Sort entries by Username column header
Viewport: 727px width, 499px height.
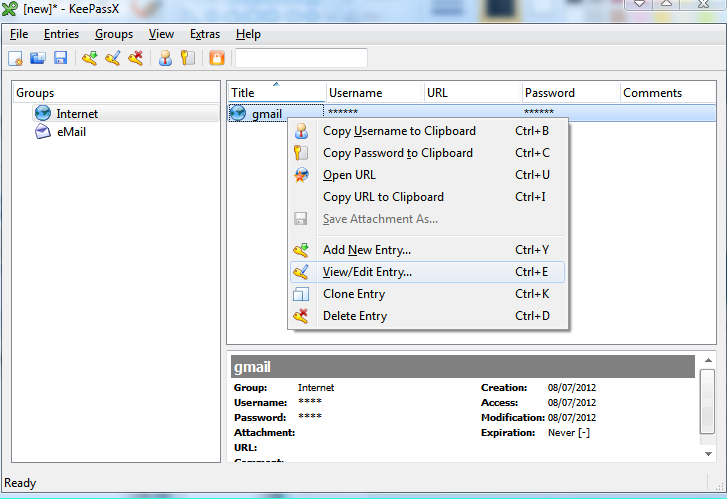[x=375, y=93]
